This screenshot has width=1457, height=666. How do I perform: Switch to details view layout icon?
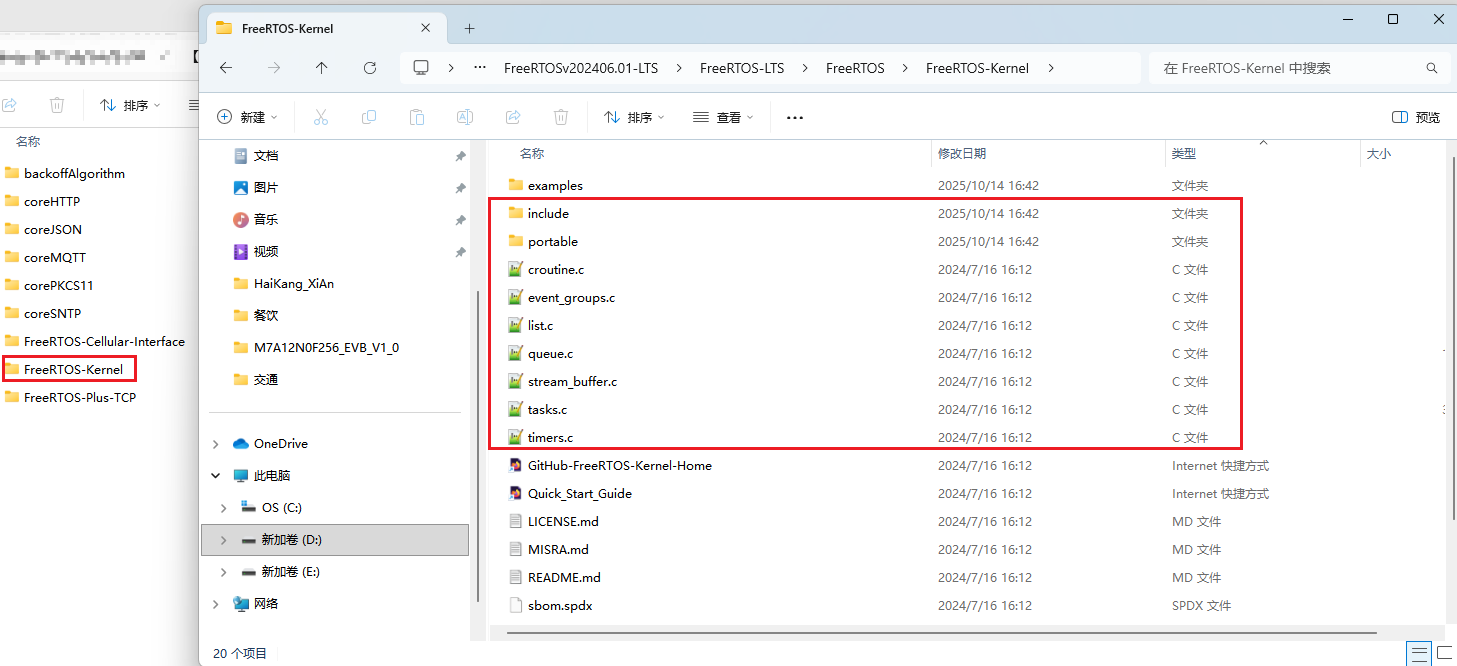[x=1419, y=654]
